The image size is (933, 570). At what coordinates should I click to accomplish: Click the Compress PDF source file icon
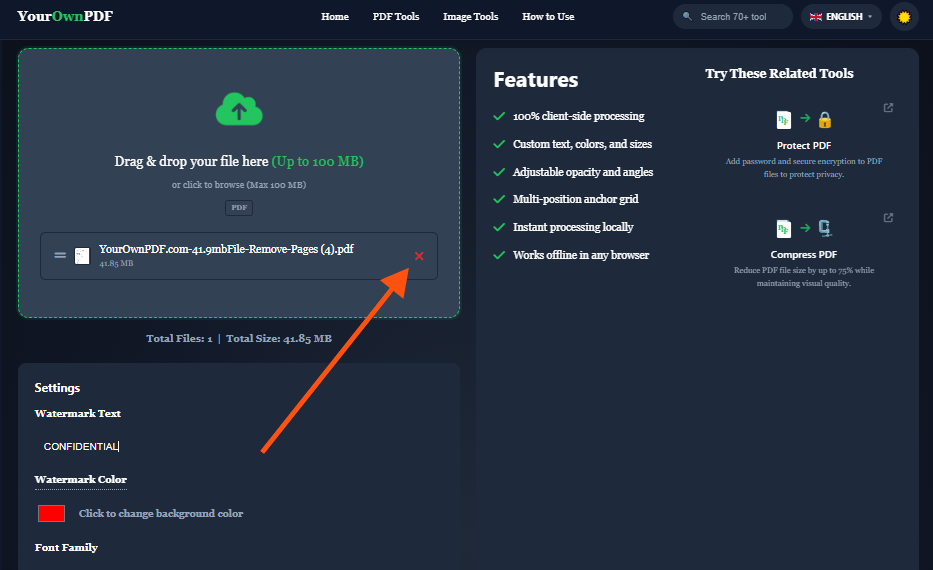click(x=784, y=228)
